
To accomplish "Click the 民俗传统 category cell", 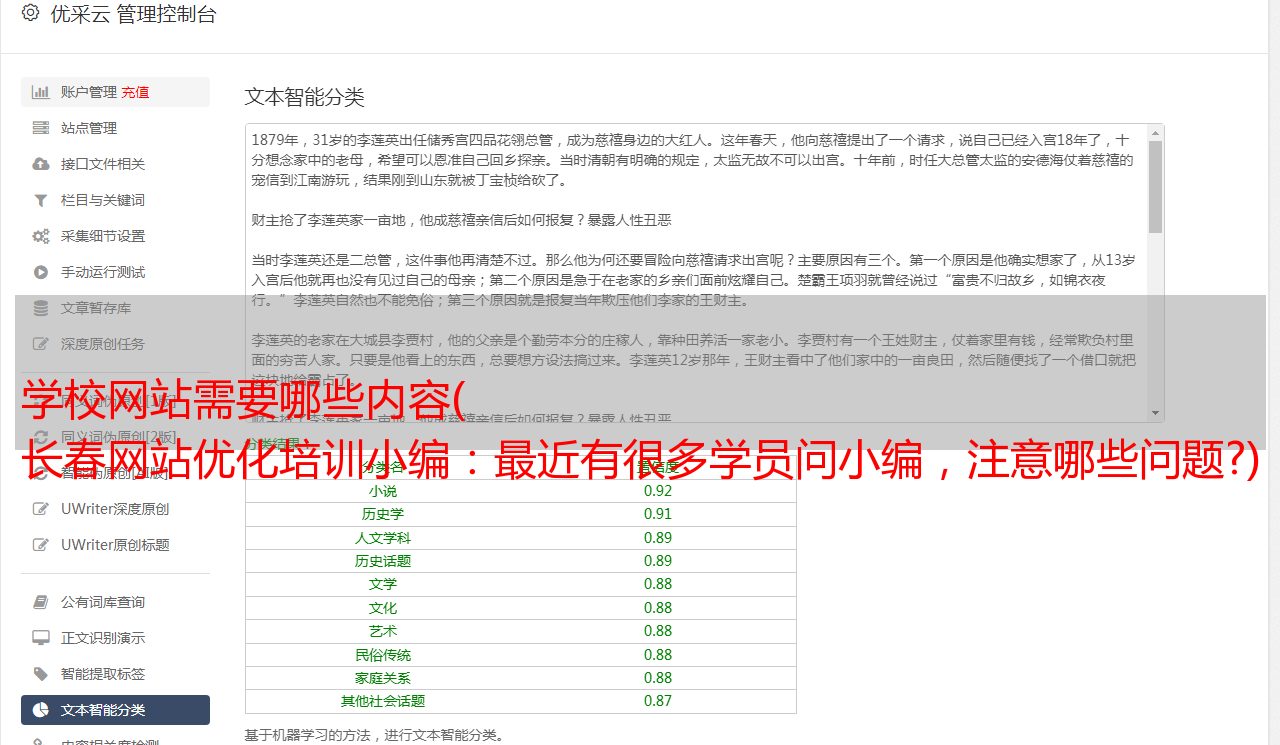I will pos(383,655).
